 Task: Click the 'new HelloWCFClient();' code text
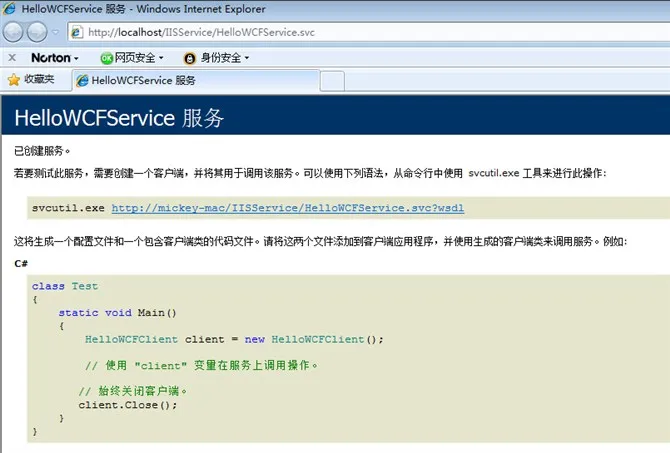(x=314, y=339)
